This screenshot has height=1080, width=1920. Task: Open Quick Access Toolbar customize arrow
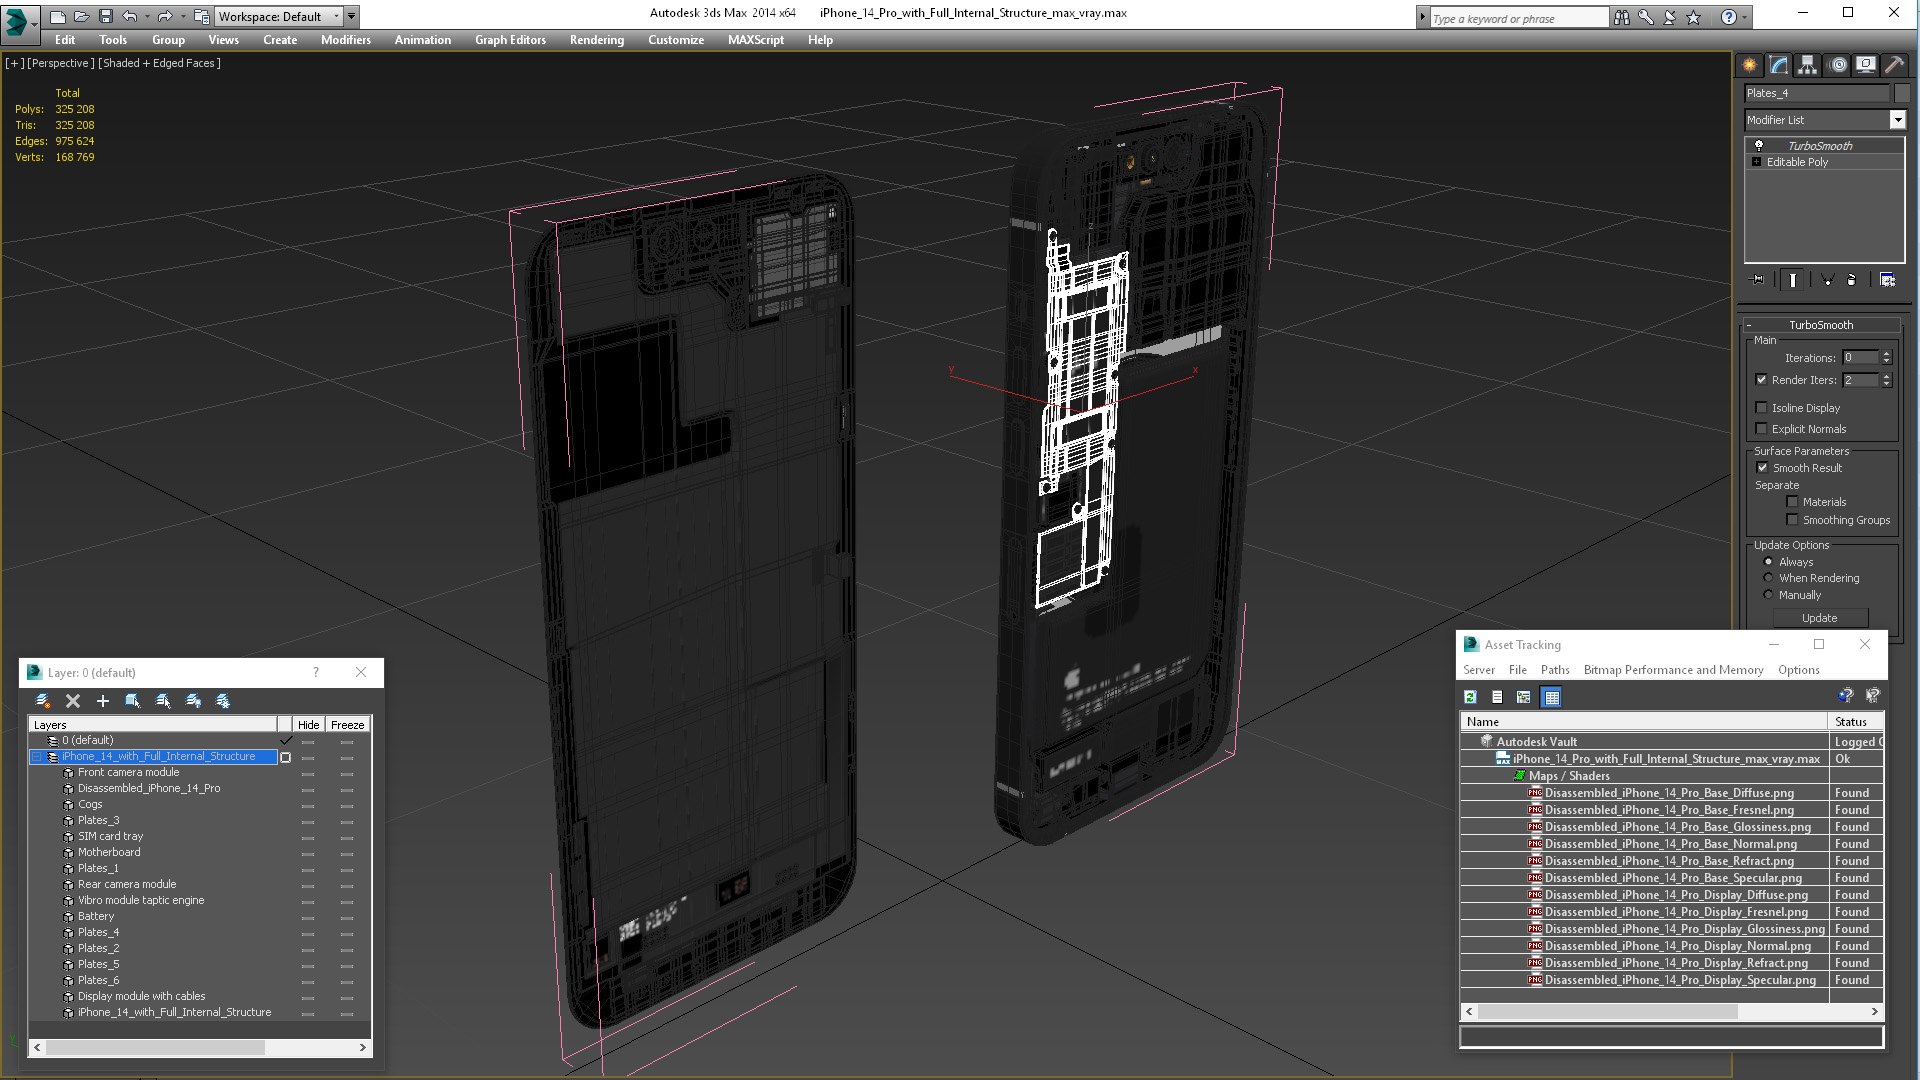coord(351,16)
